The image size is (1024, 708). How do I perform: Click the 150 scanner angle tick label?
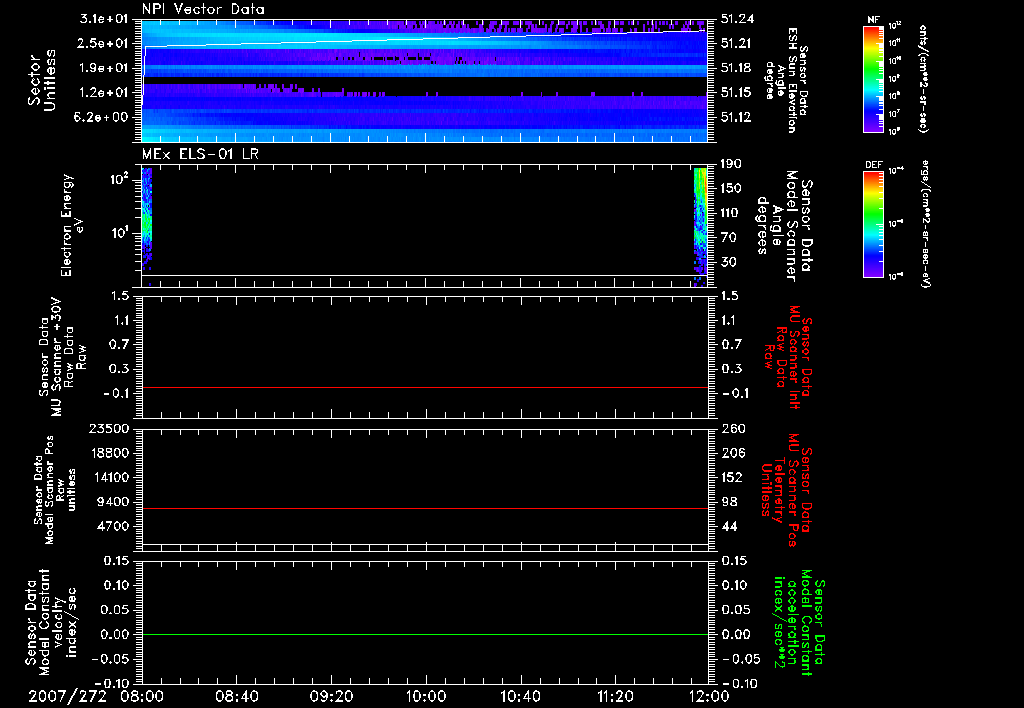[731, 188]
